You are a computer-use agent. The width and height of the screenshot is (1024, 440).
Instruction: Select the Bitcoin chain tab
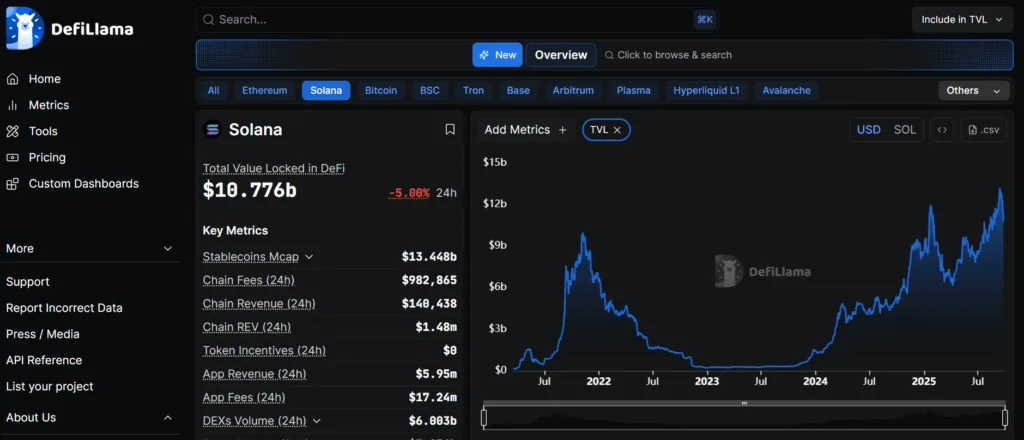coord(381,91)
